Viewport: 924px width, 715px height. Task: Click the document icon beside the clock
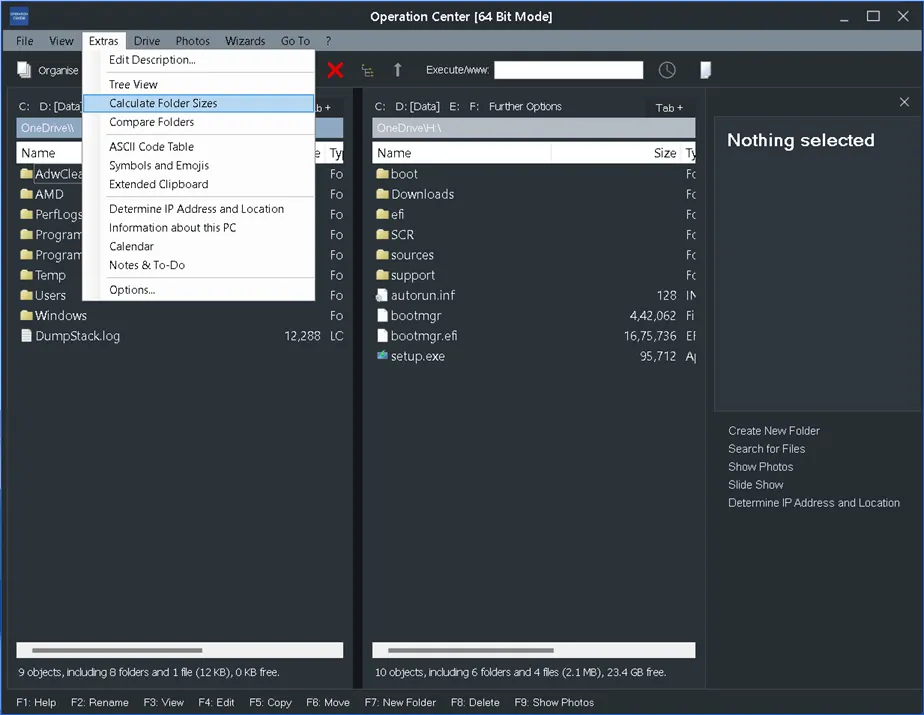(x=705, y=70)
